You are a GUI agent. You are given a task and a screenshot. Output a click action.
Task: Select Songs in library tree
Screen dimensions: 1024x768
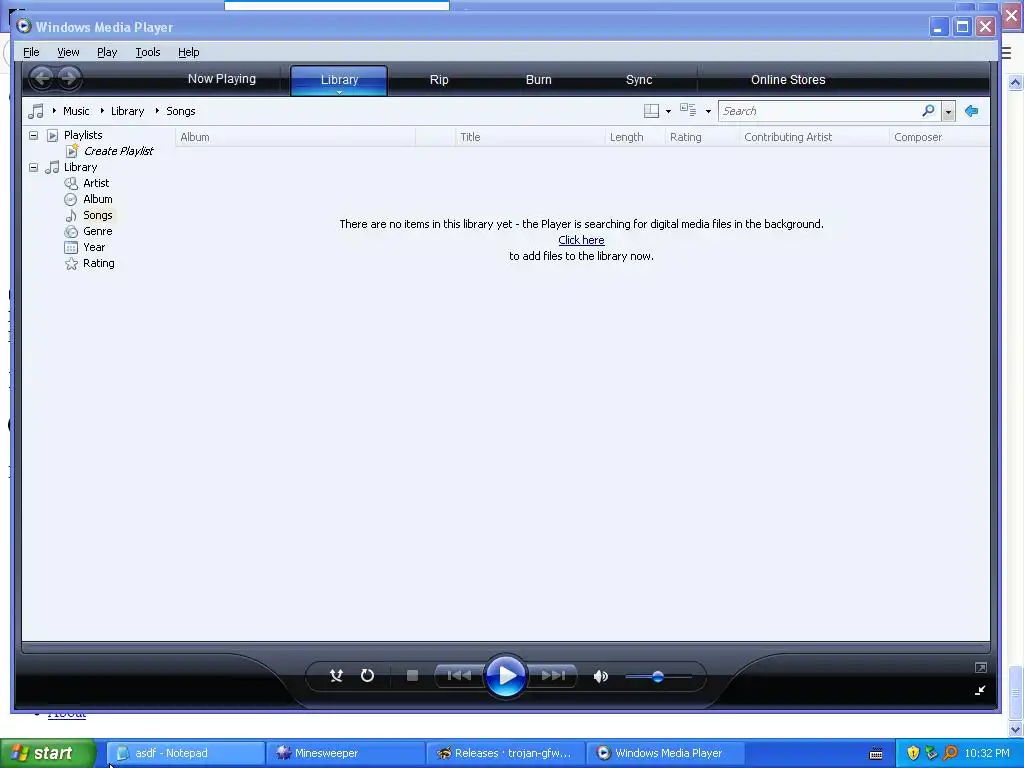click(x=97, y=215)
